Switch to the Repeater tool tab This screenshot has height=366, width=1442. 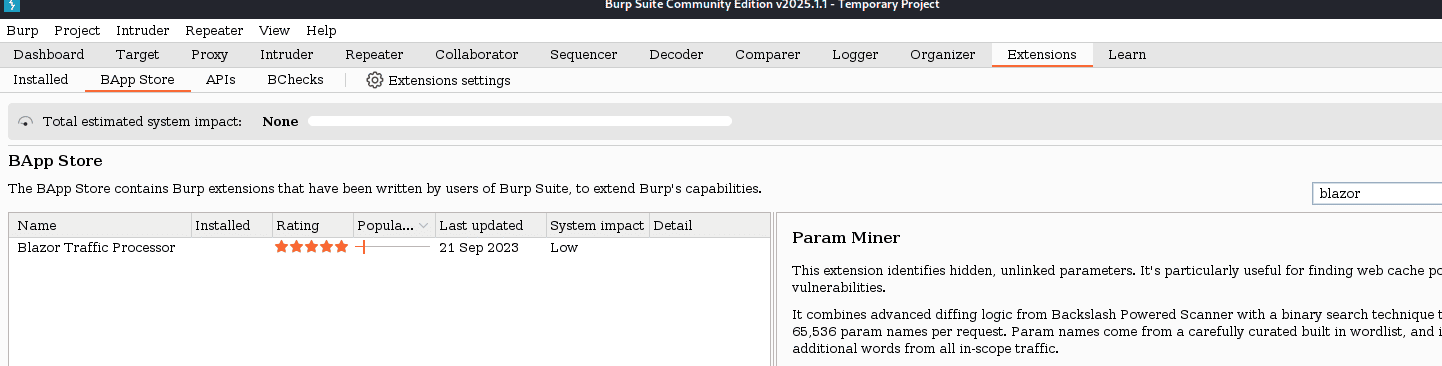point(374,55)
